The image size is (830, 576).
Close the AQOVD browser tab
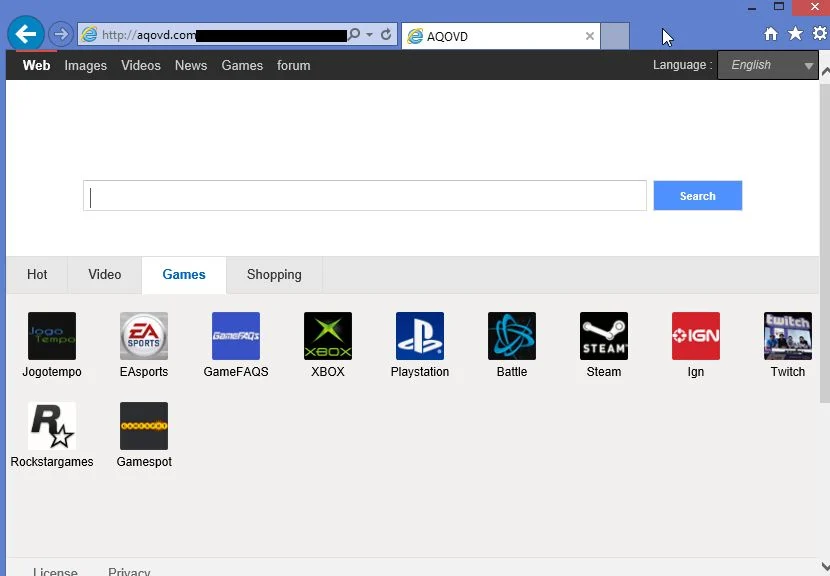pyautogui.click(x=590, y=36)
